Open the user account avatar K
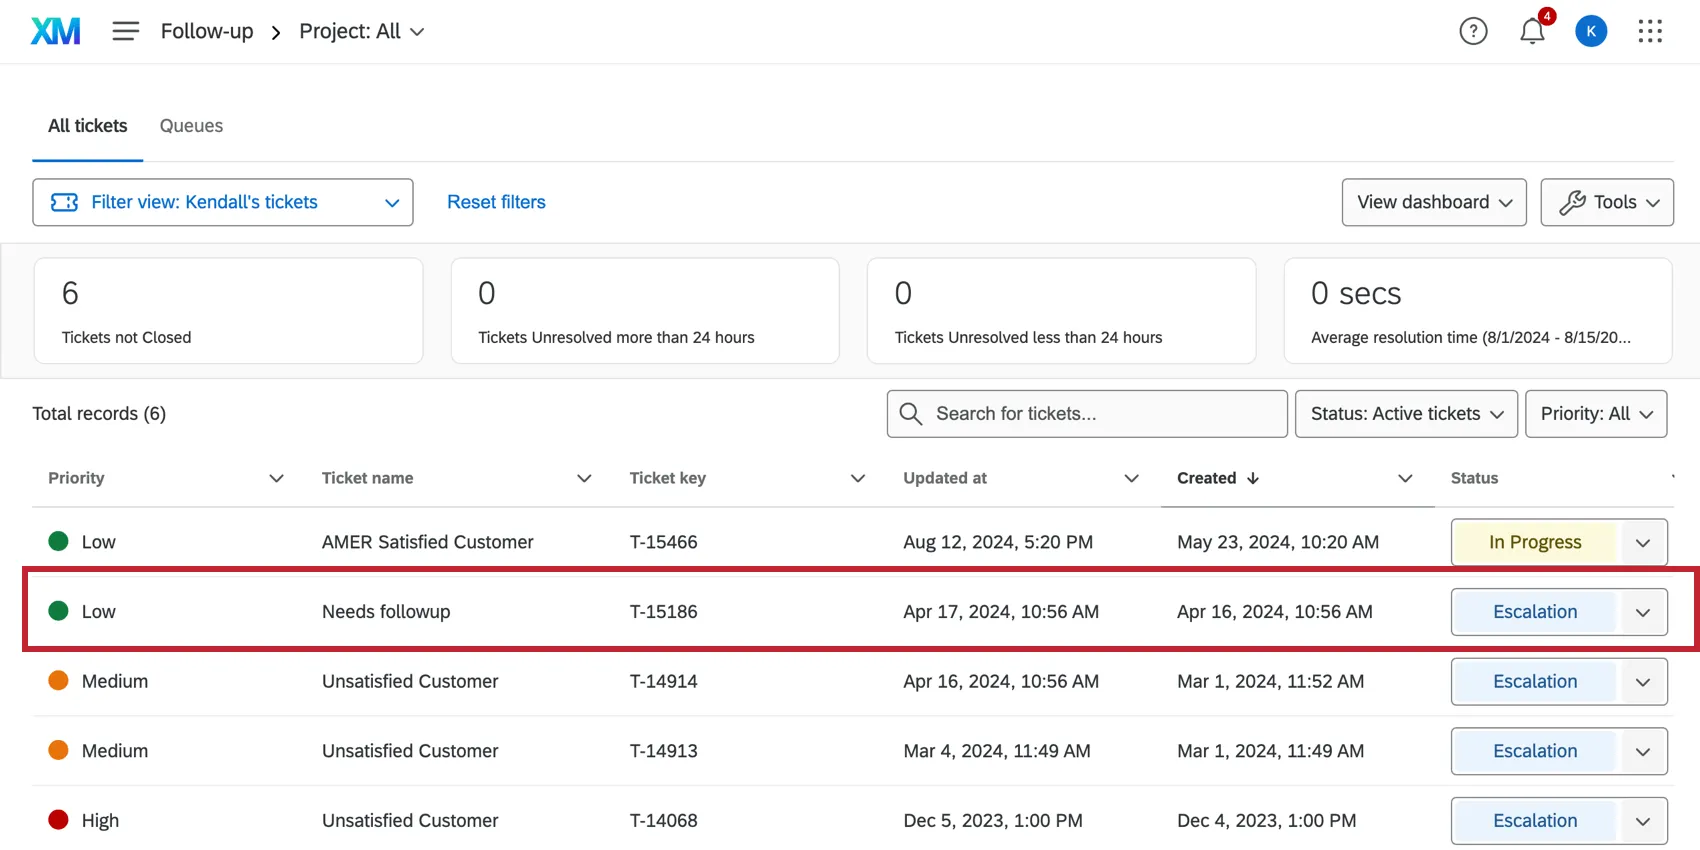Screen dimensions: 1700x850 coord(1591,32)
